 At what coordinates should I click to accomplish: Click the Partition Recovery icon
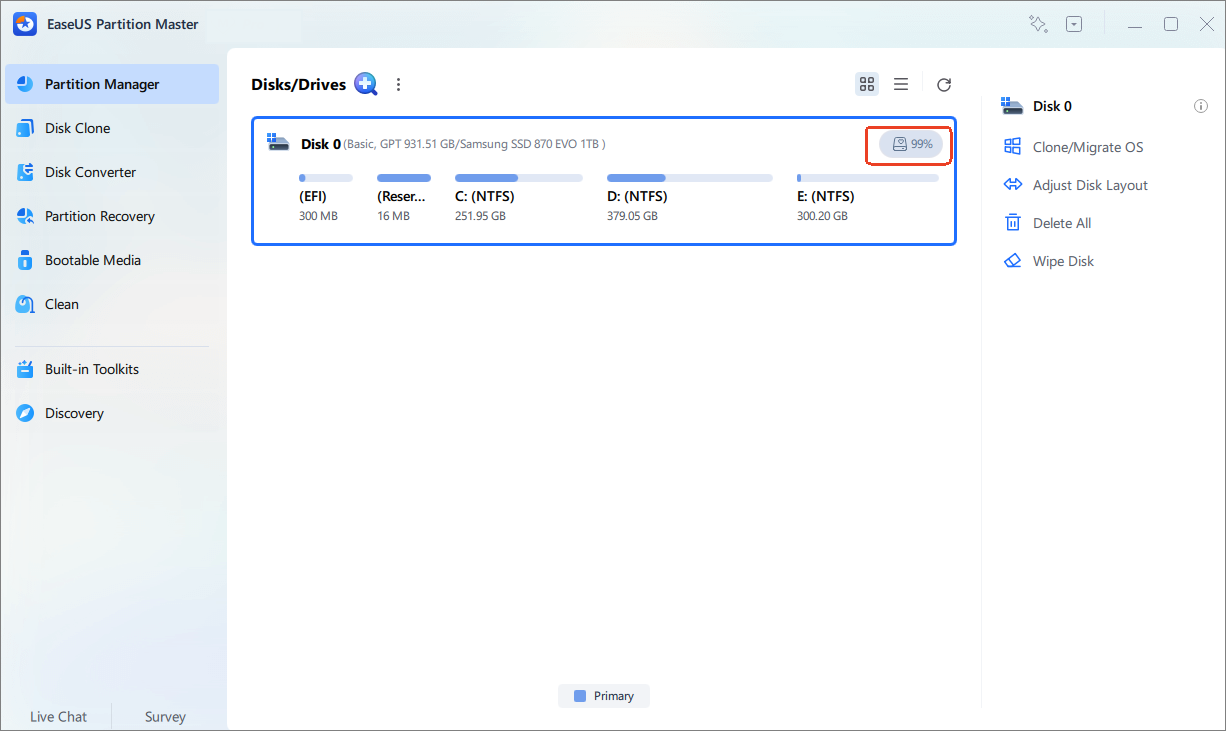point(25,216)
